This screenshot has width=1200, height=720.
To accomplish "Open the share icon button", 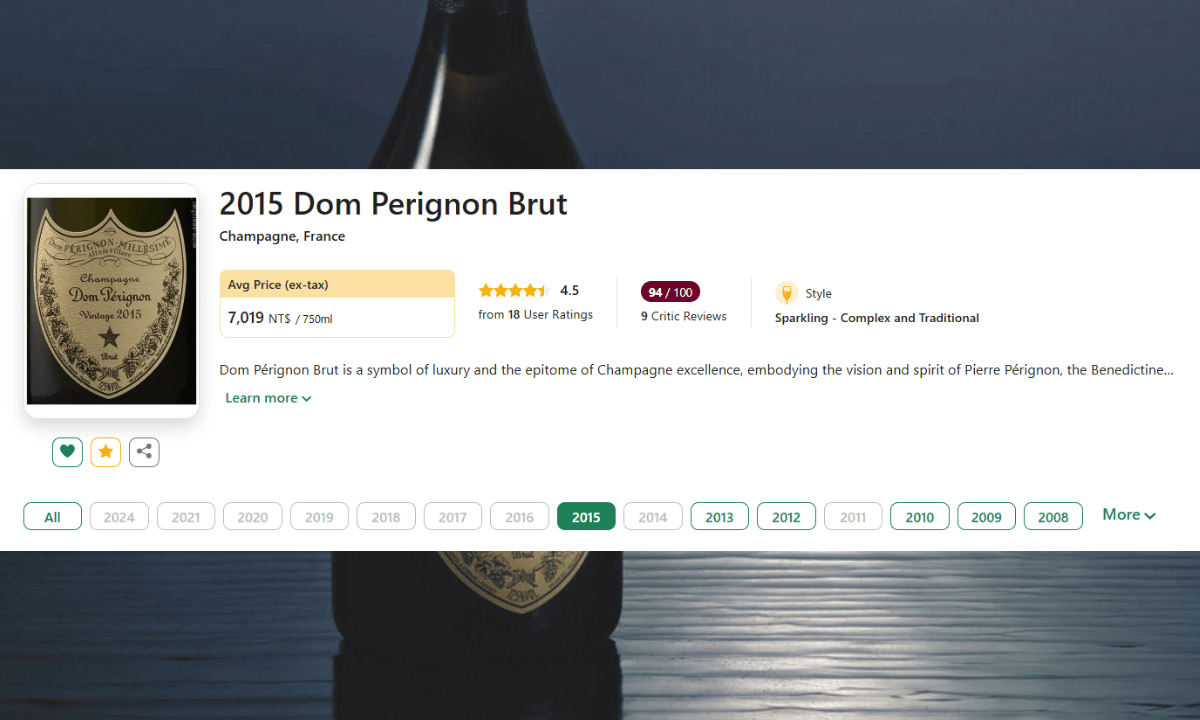I will pos(144,452).
